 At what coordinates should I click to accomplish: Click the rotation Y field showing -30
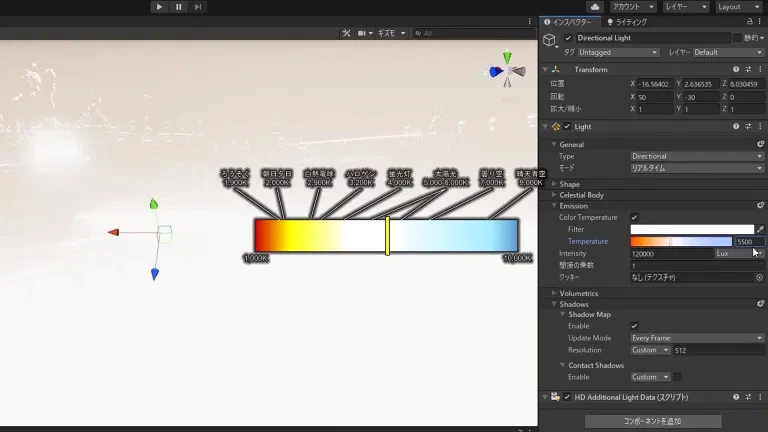[x=701, y=97]
